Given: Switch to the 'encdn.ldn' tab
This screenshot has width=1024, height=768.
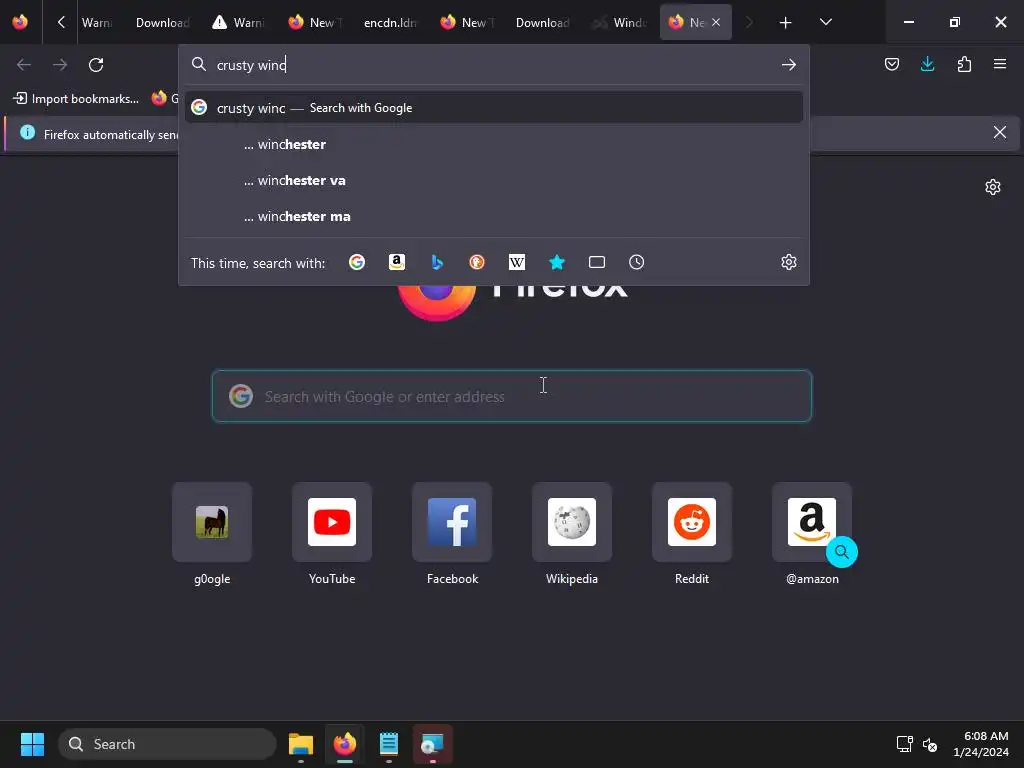Looking at the screenshot, I should [x=390, y=23].
